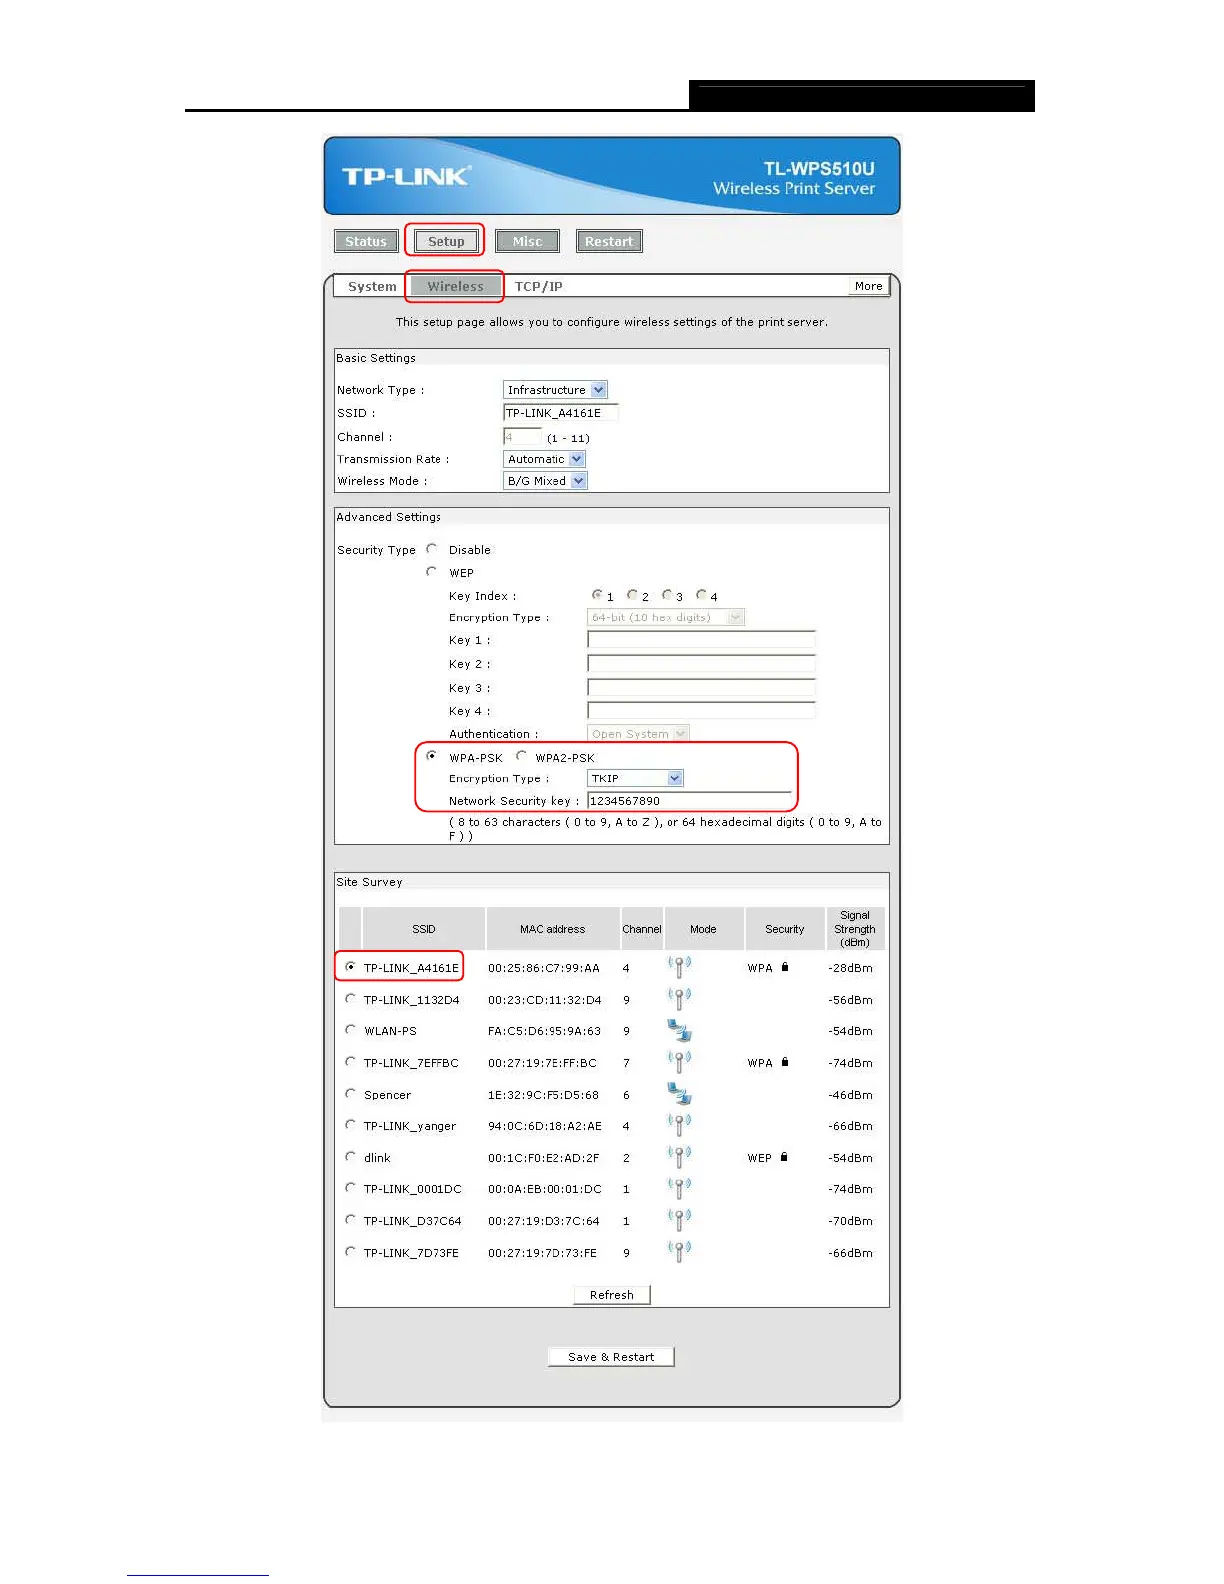Open the Setup page tab
This screenshot has width=1224, height=1584.
[446, 241]
